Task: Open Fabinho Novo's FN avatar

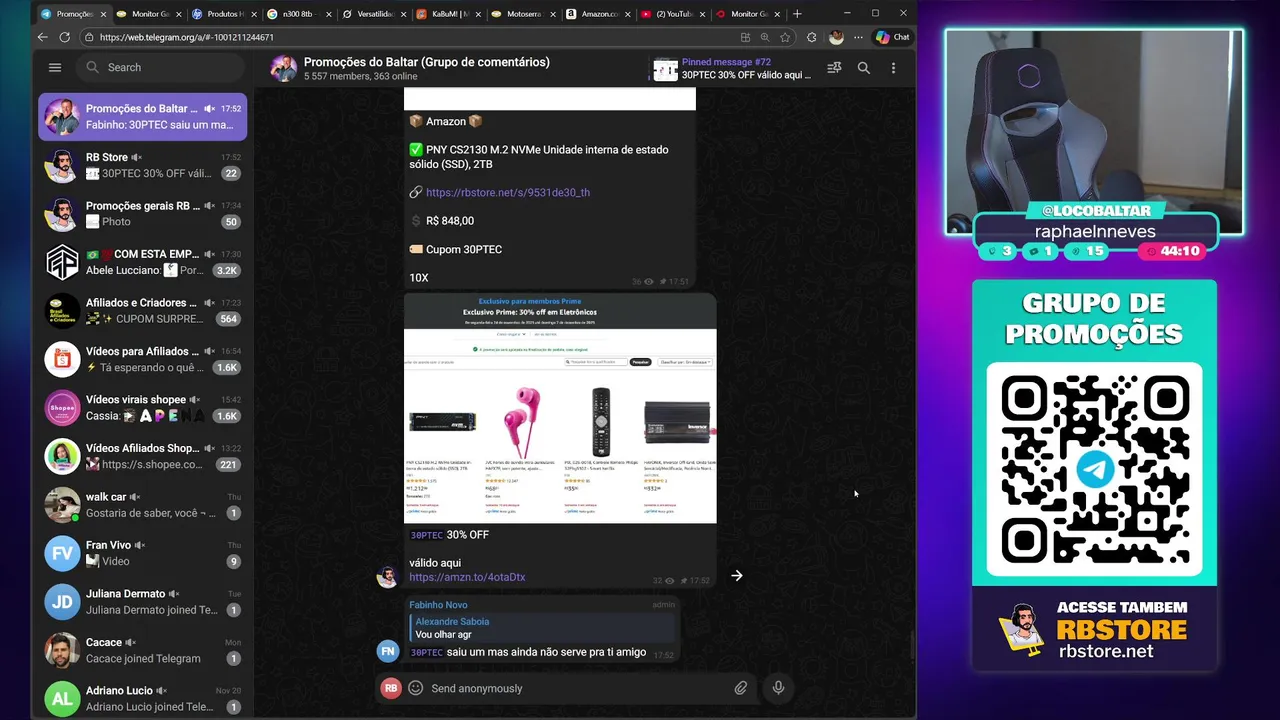Action: tap(387, 651)
